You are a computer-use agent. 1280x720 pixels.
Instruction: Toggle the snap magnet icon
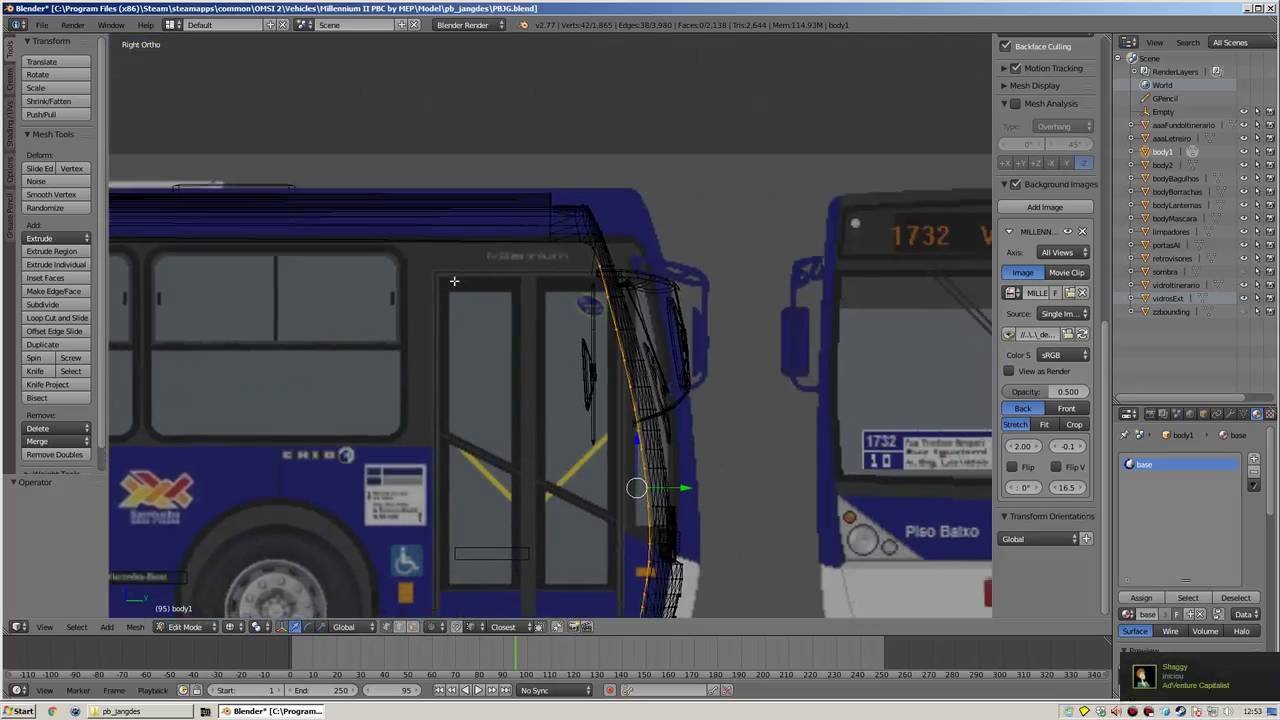[457, 627]
